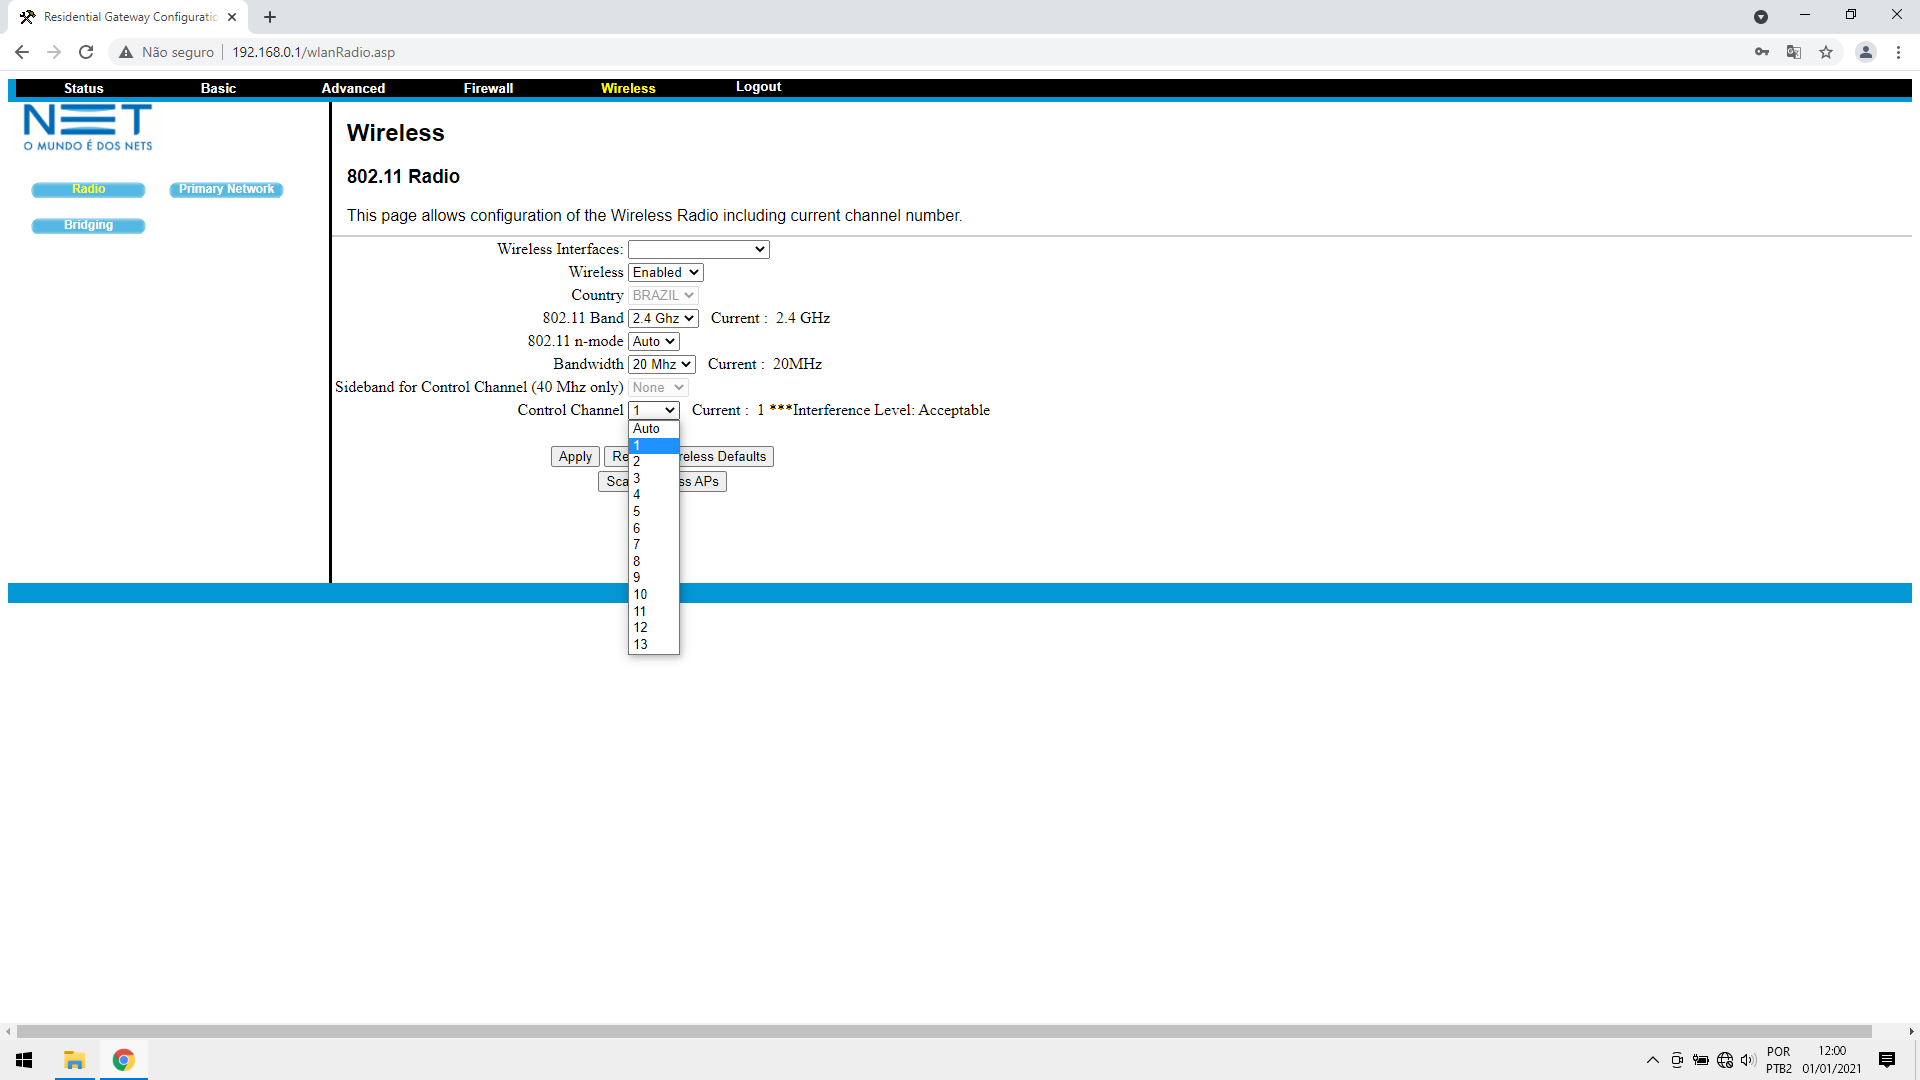1920x1080 pixels.
Task: Select Auto channel option
Action: click(x=654, y=428)
